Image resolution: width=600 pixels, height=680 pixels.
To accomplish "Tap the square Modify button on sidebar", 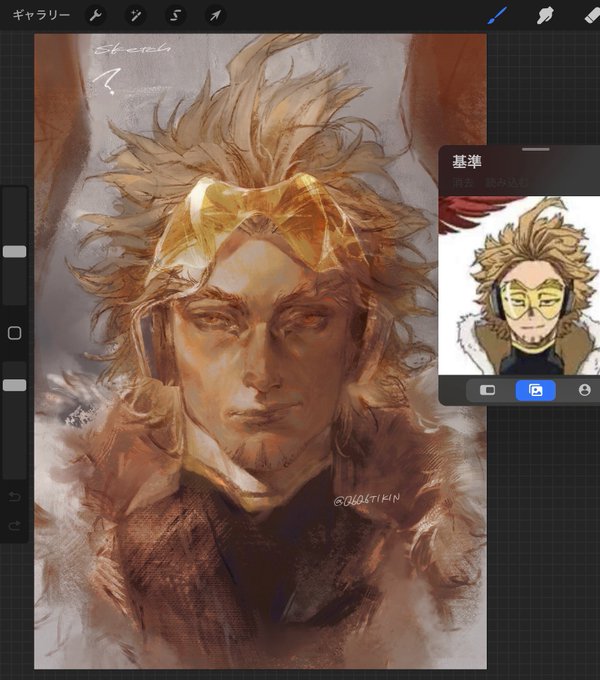I will click(x=15, y=333).
